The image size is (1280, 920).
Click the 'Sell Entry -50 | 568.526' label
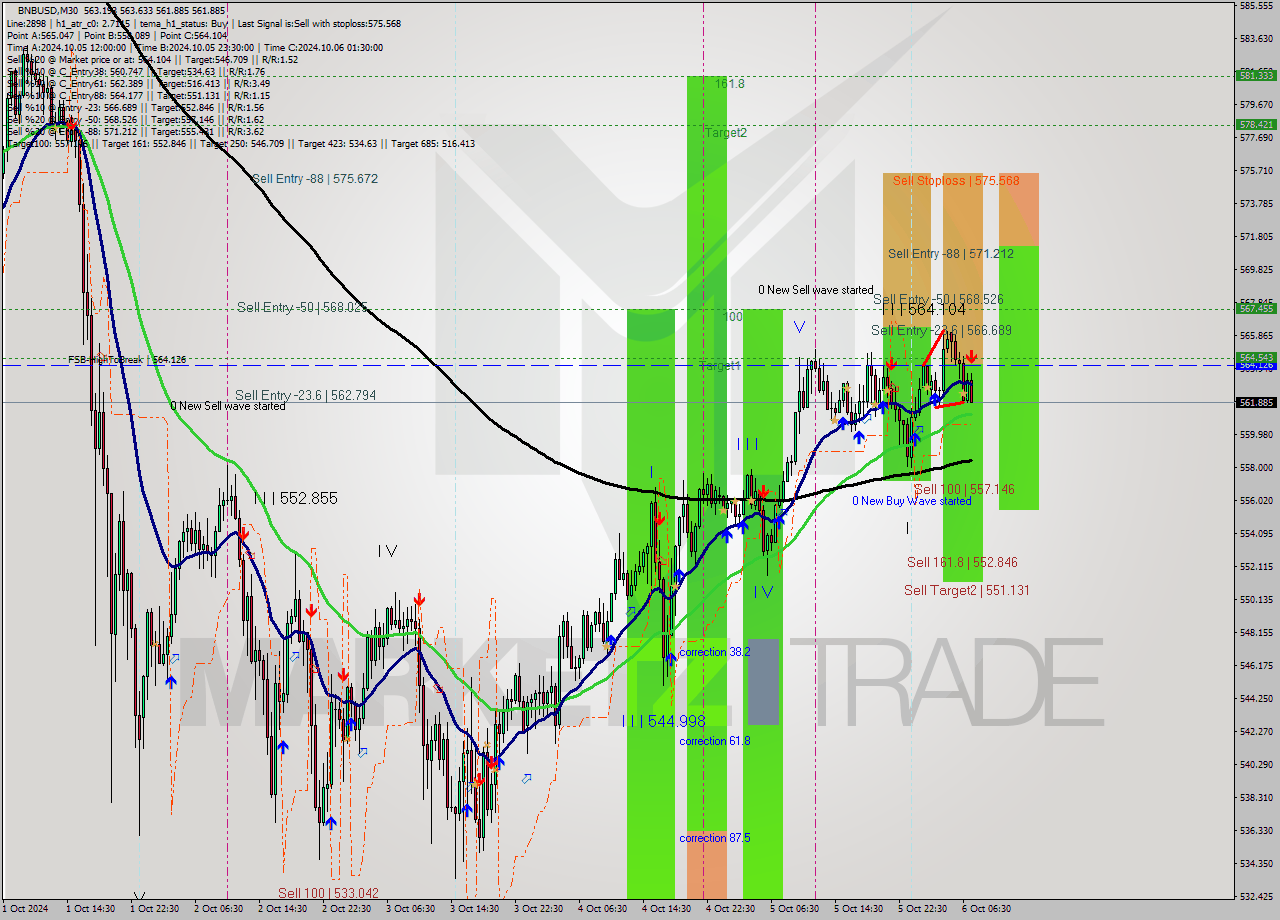click(x=938, y=299)
